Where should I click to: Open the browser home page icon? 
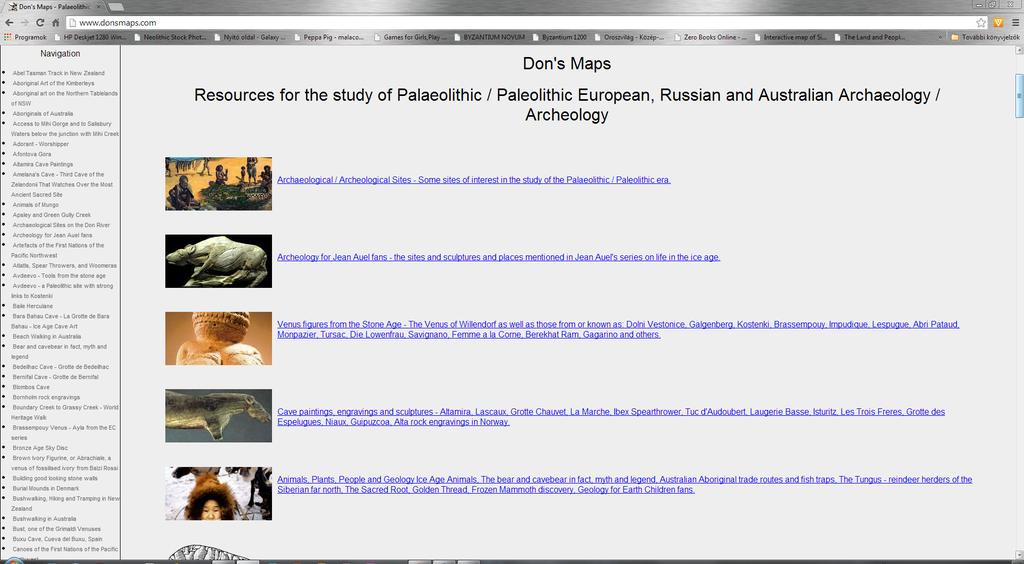pyautogui.click(x=56, y=22)
